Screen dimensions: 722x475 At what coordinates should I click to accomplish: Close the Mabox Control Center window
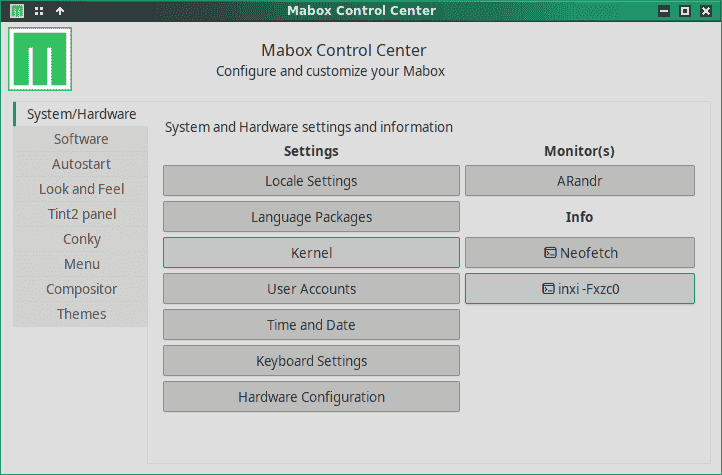tap(706, 11)
